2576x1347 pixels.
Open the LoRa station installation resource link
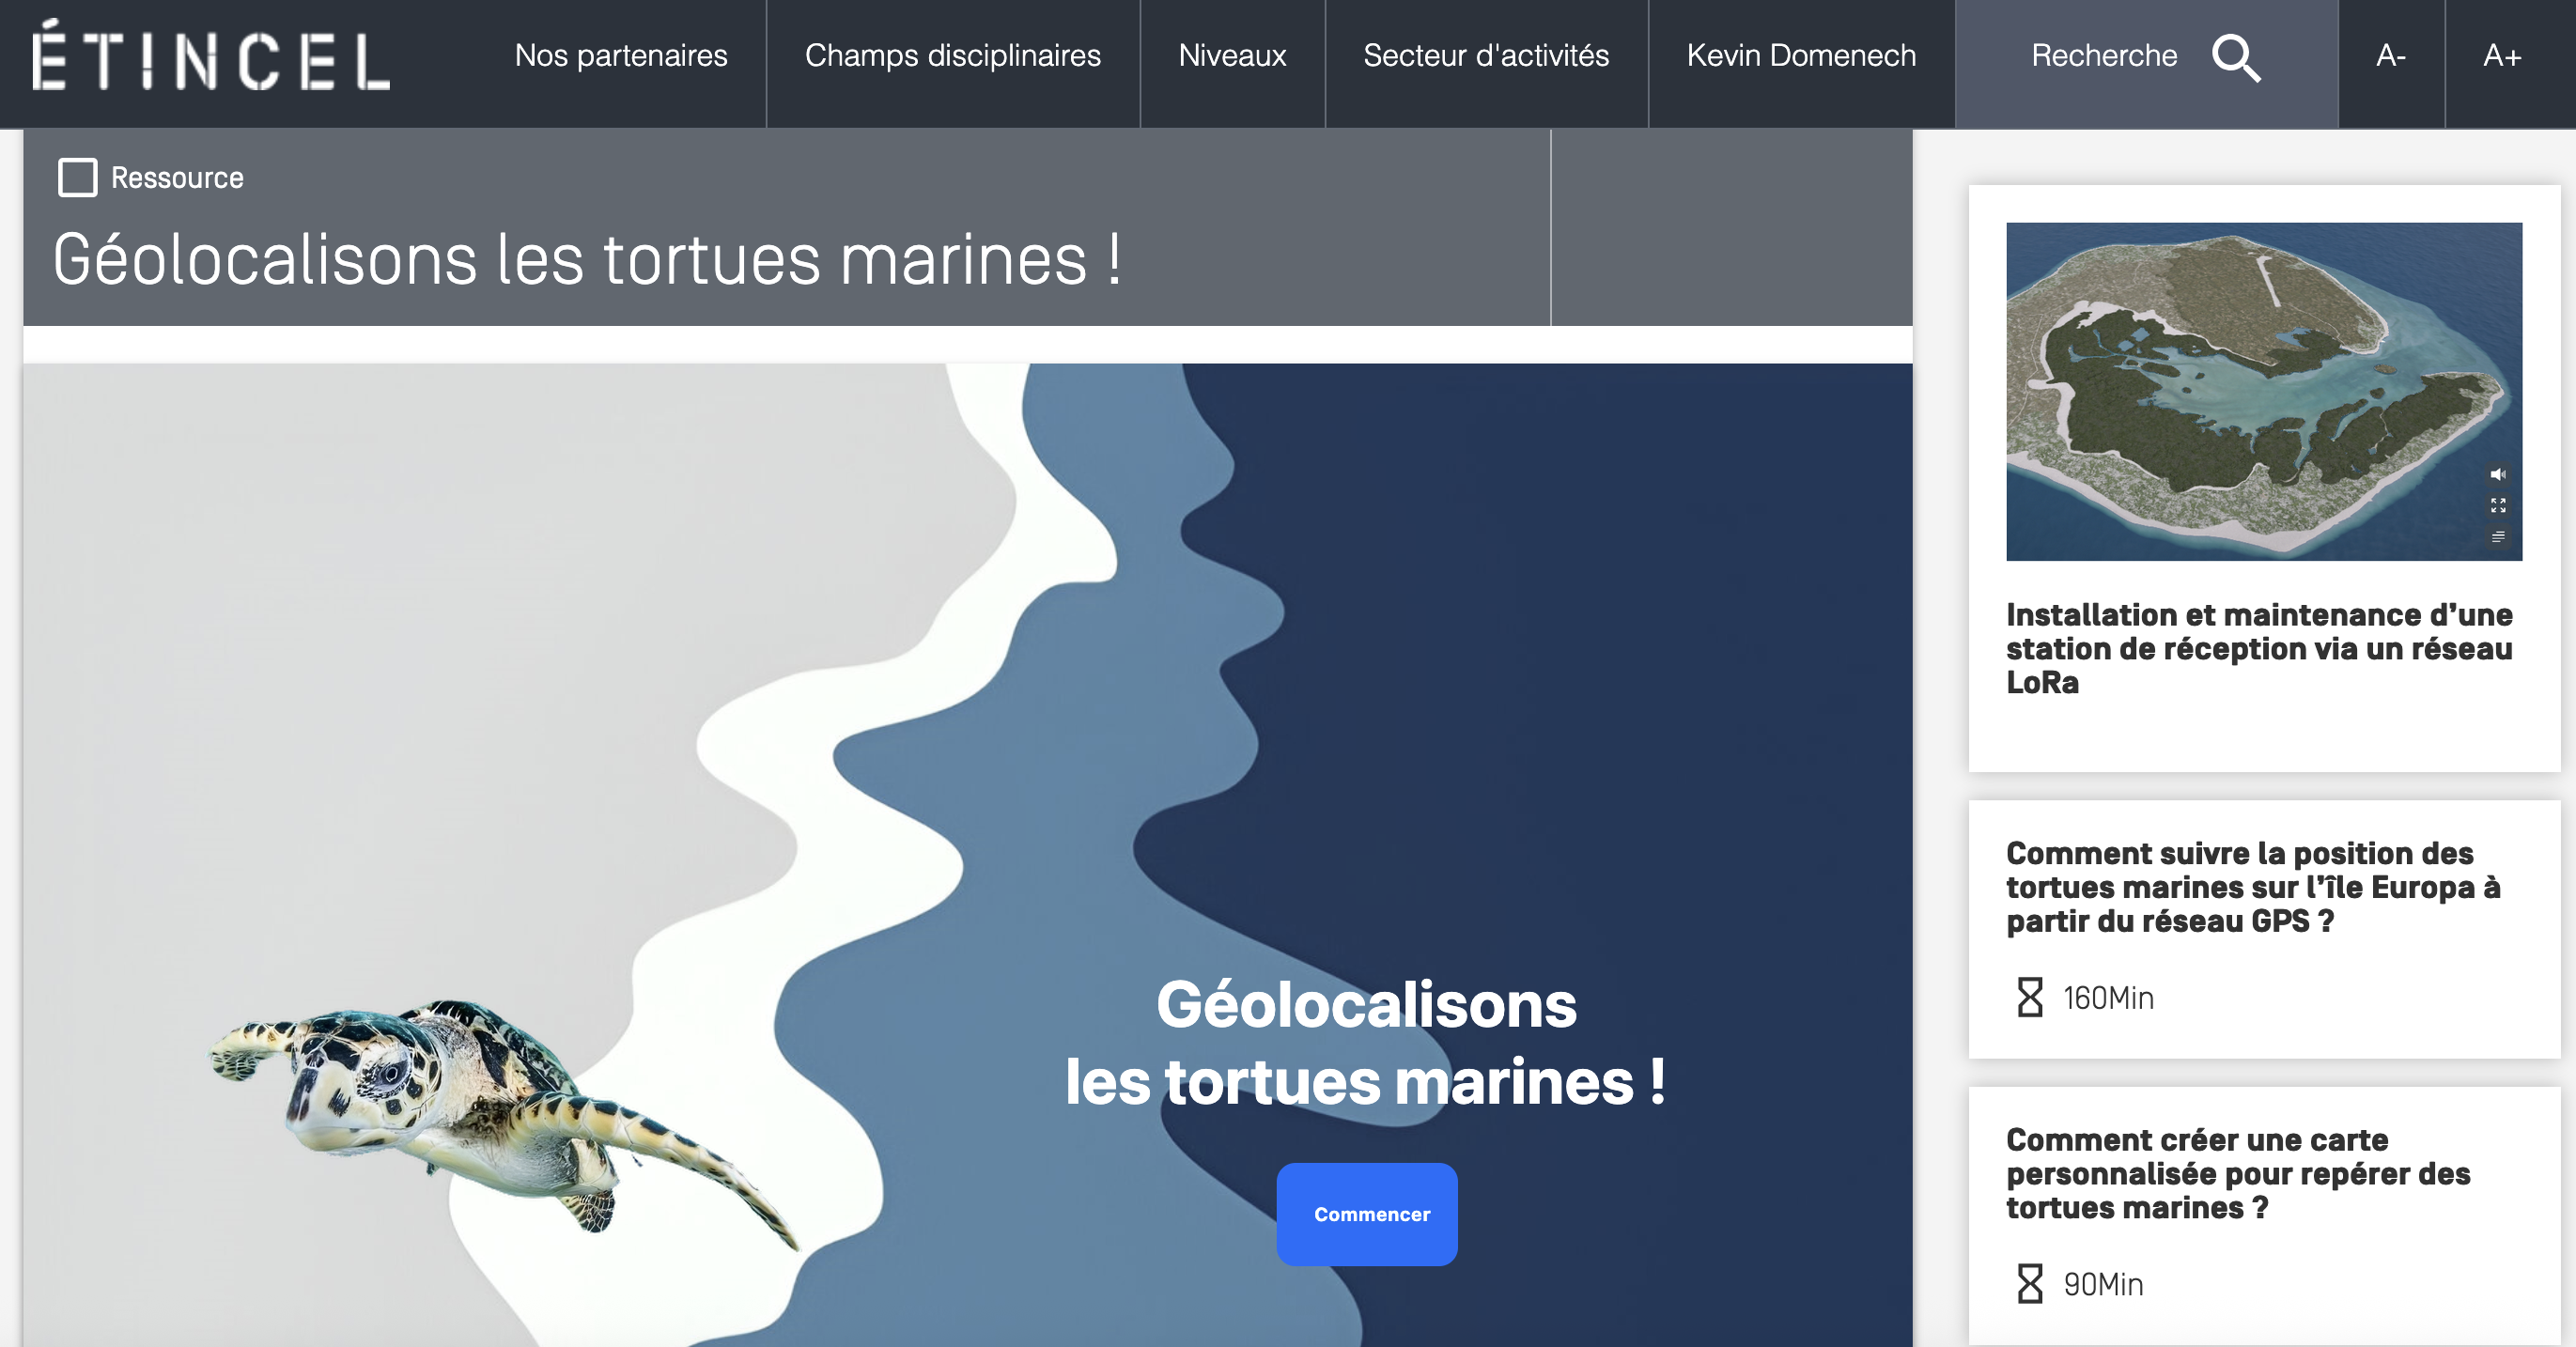2259,648
